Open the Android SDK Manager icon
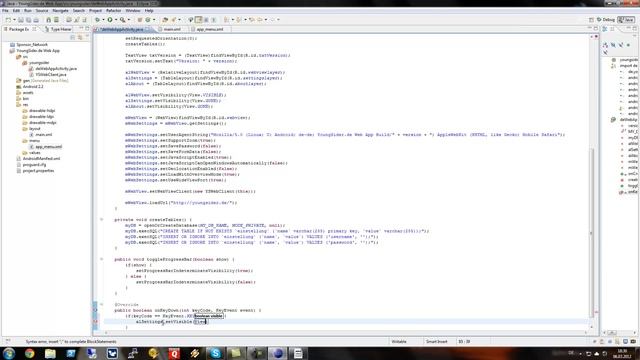This screenshot has width=640, height=360. coord(49,20)
